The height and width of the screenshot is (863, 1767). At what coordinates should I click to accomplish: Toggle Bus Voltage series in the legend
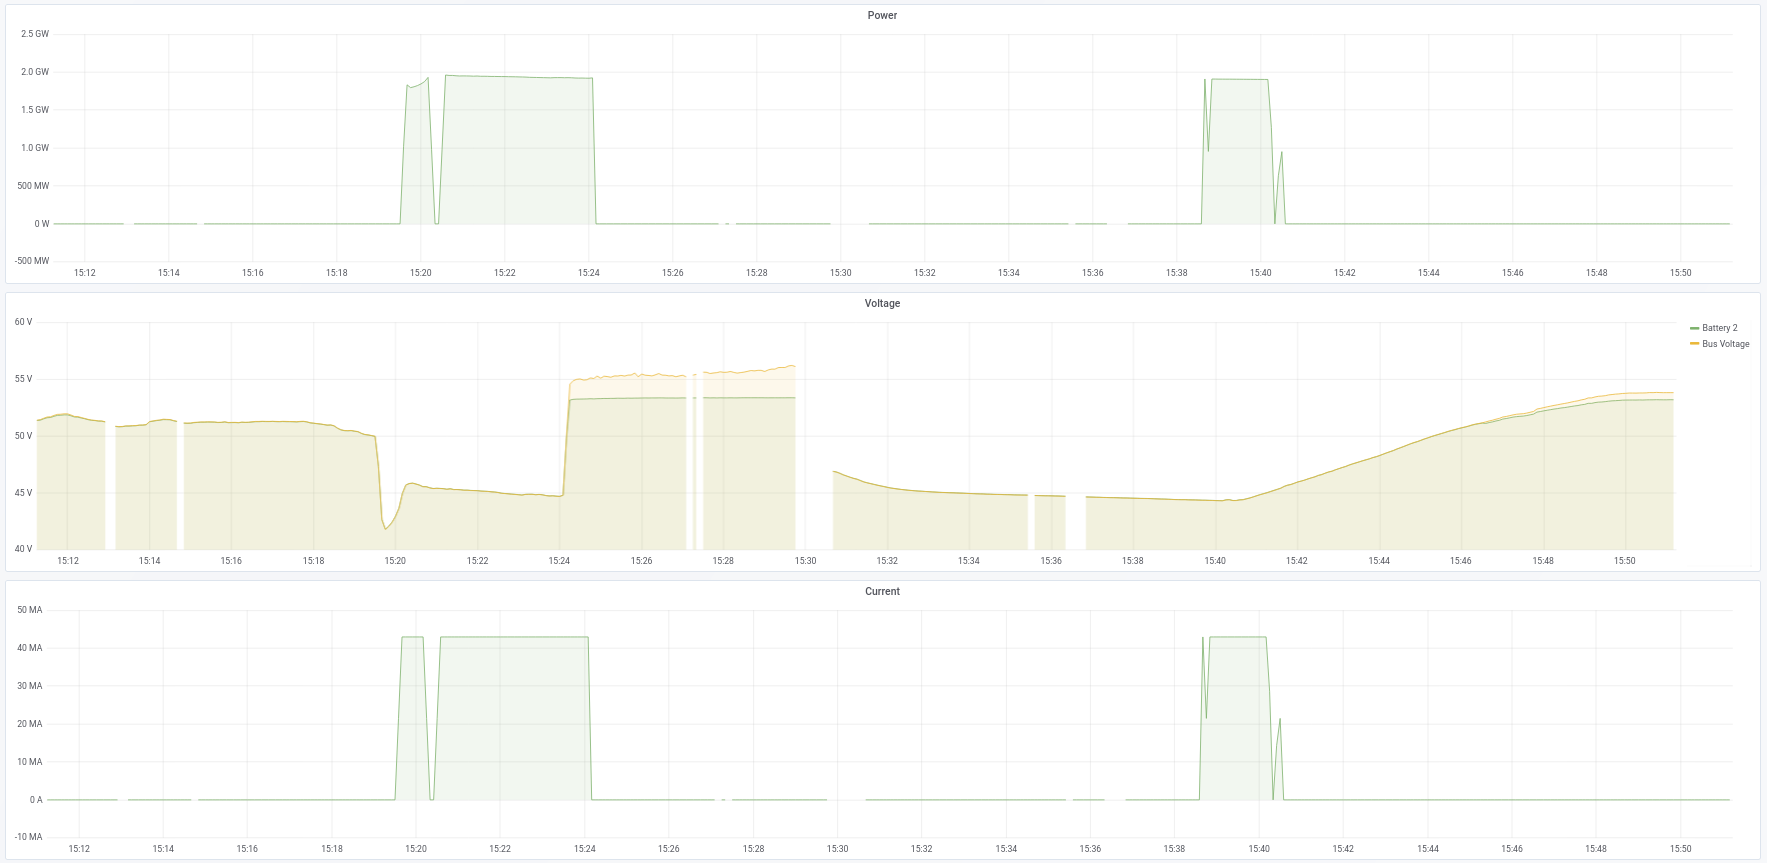click(x=1725, y=344)
